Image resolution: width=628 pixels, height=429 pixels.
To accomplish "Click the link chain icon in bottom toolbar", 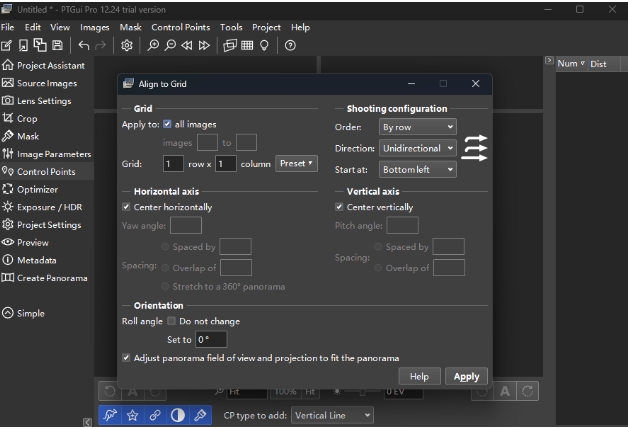I will click(155, 415).
